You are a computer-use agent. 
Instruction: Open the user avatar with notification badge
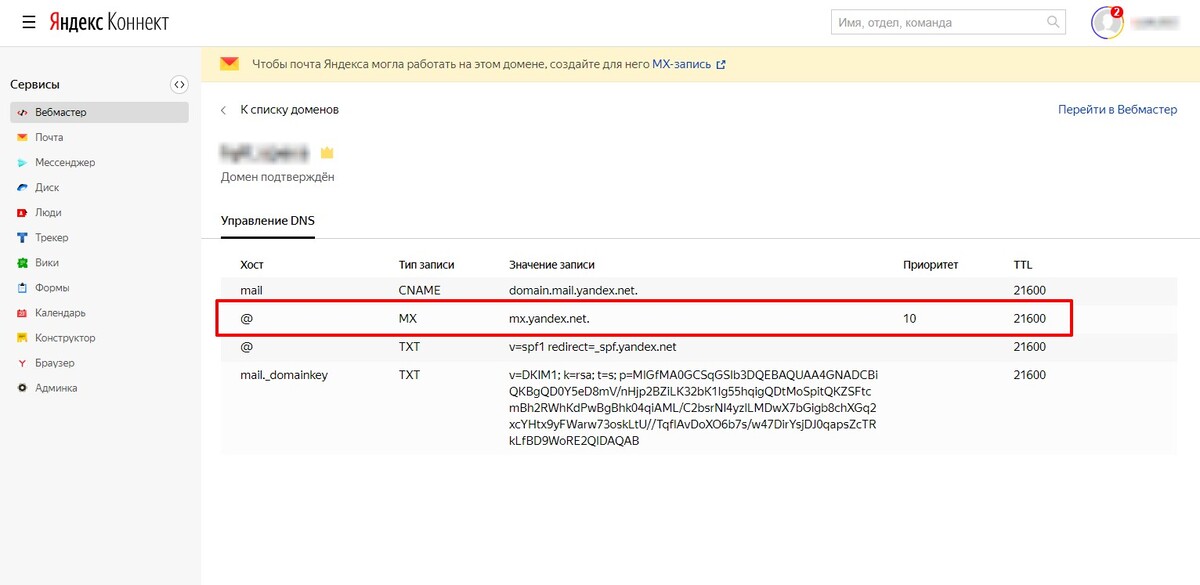tap(1107, 22)
